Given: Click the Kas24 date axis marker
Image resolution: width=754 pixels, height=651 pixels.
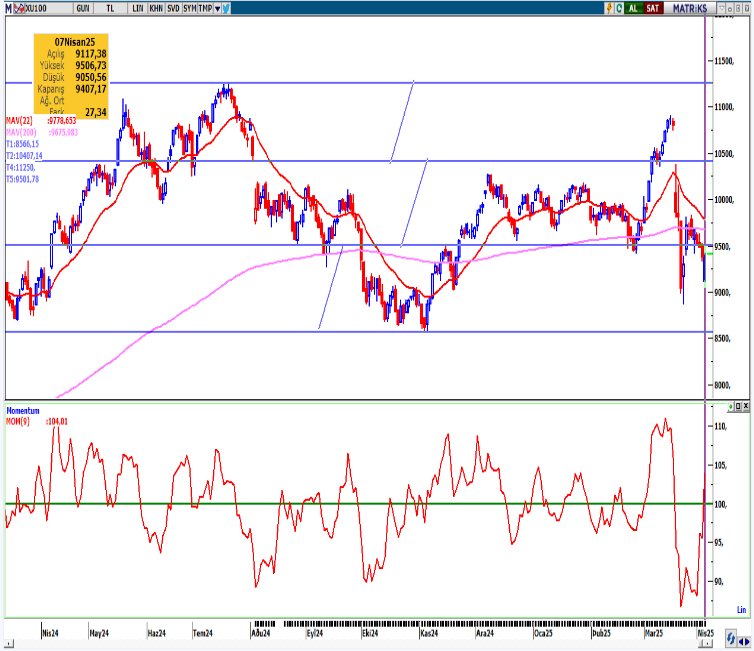Looking at the screenshot, I should click(x=429, y=633).
